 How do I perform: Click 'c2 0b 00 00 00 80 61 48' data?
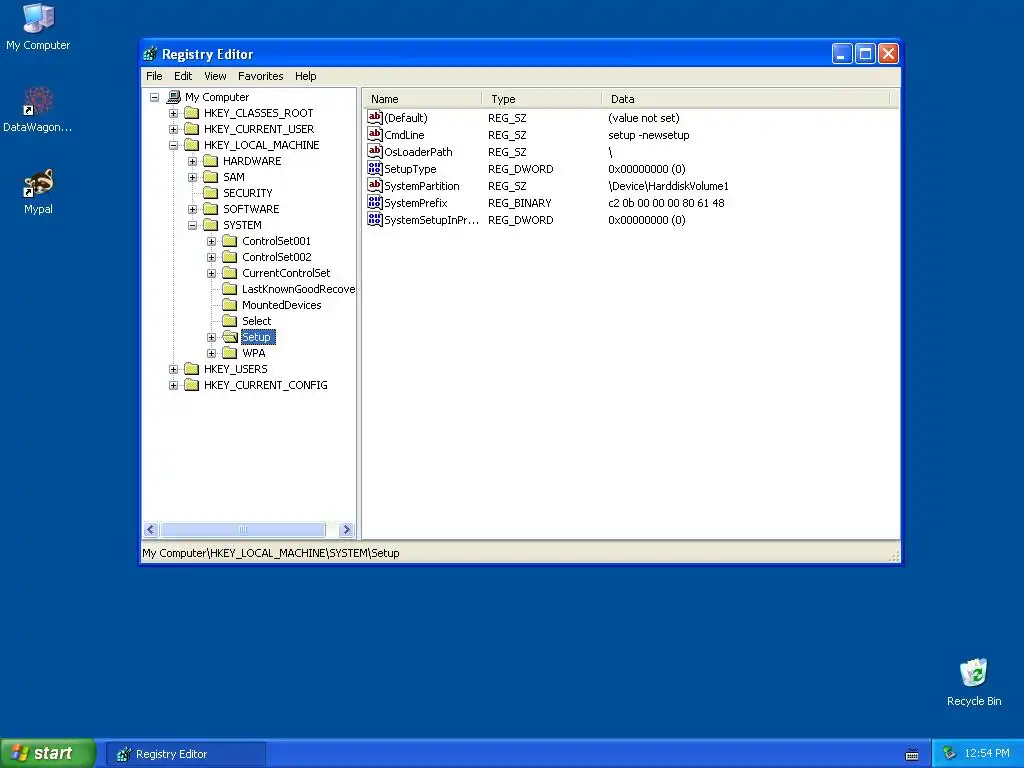tap(666, 203)
